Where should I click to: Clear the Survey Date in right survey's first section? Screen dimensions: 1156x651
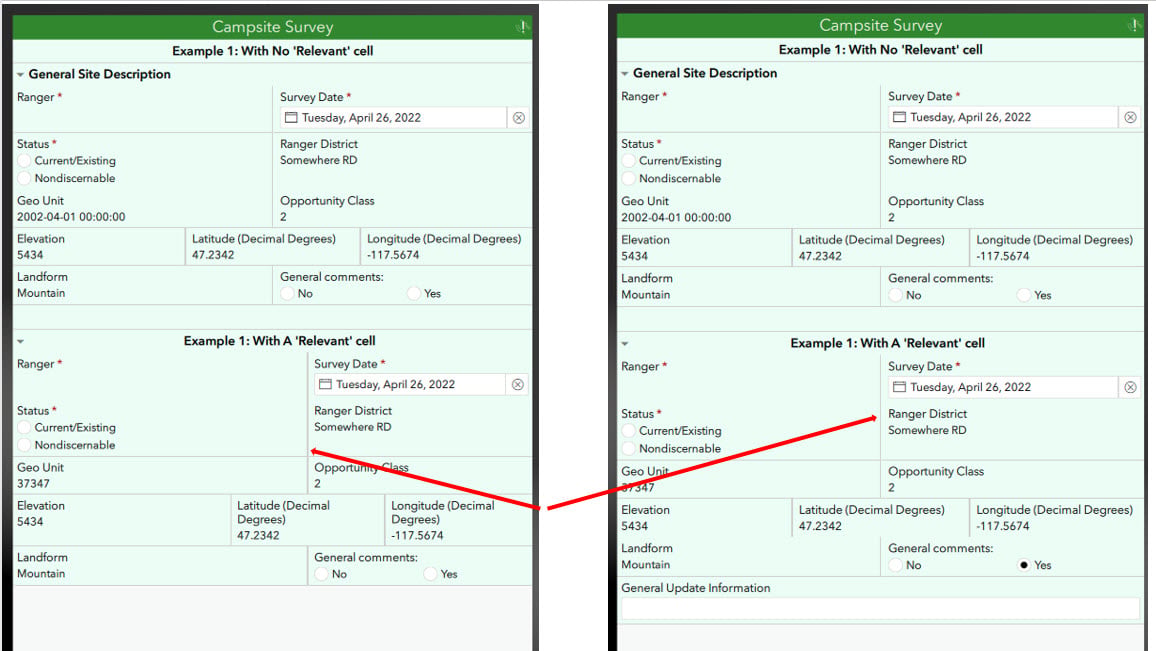[x=1130, y=117]
